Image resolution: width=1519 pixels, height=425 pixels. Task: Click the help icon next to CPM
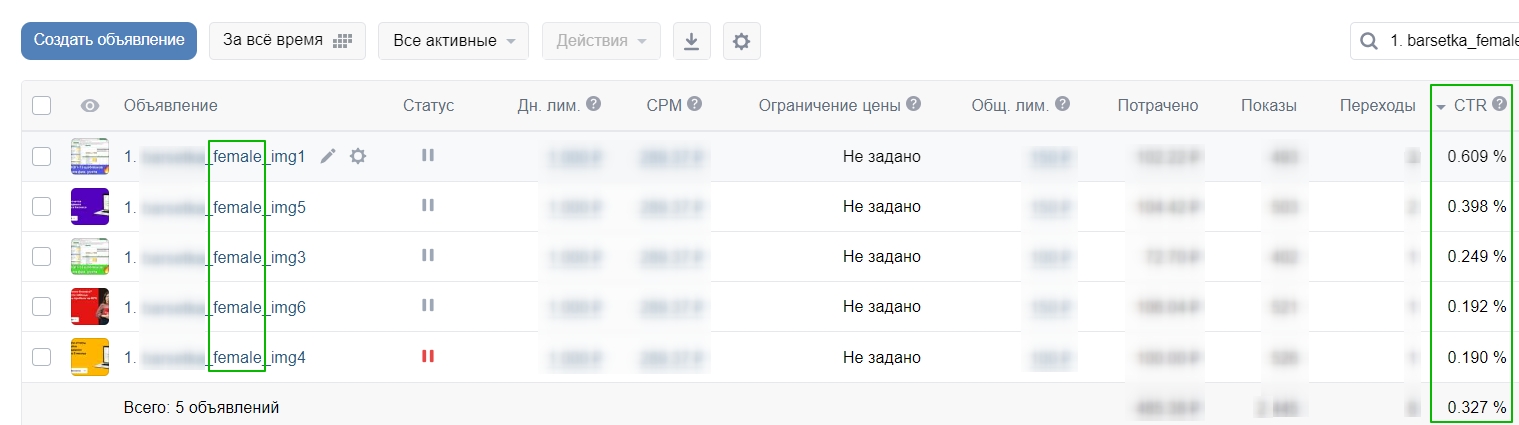point(695,104)
